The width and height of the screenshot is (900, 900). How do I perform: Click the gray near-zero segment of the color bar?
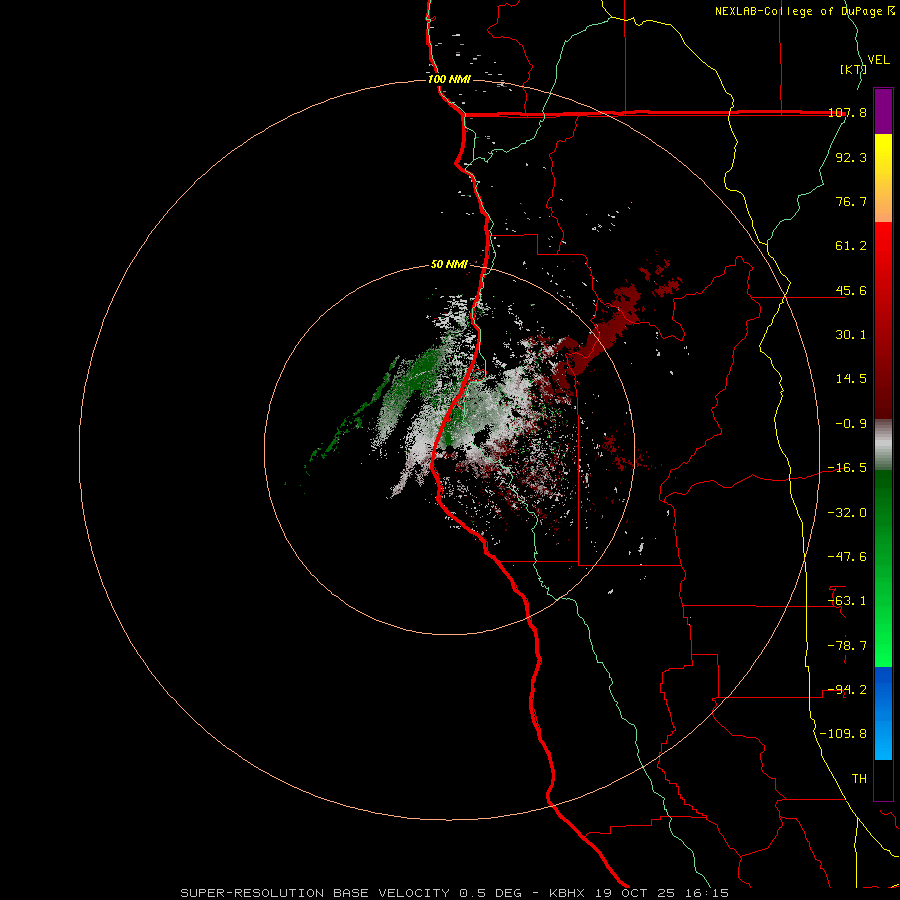point(883,445)
